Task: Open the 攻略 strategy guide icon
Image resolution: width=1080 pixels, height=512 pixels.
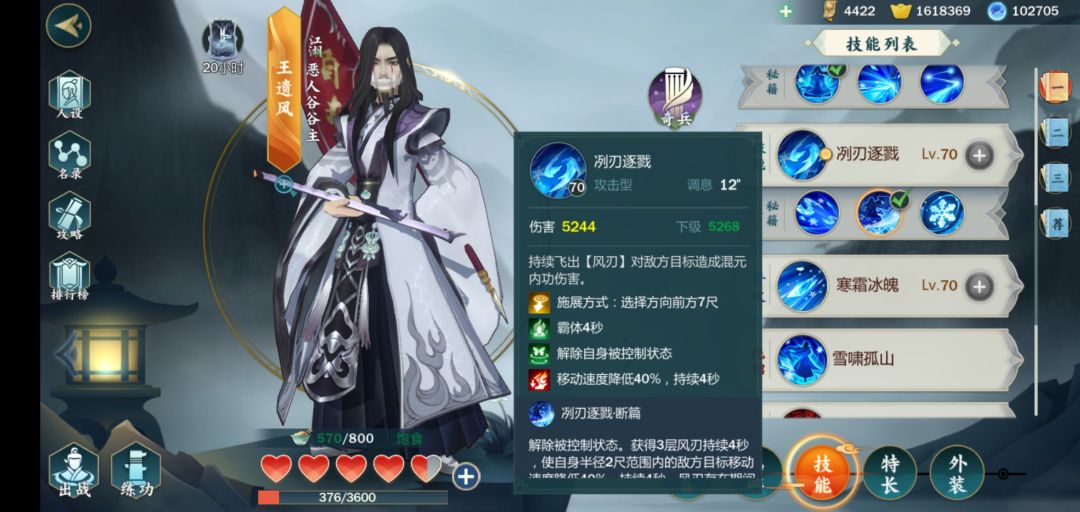Action: tap(70, 215)
